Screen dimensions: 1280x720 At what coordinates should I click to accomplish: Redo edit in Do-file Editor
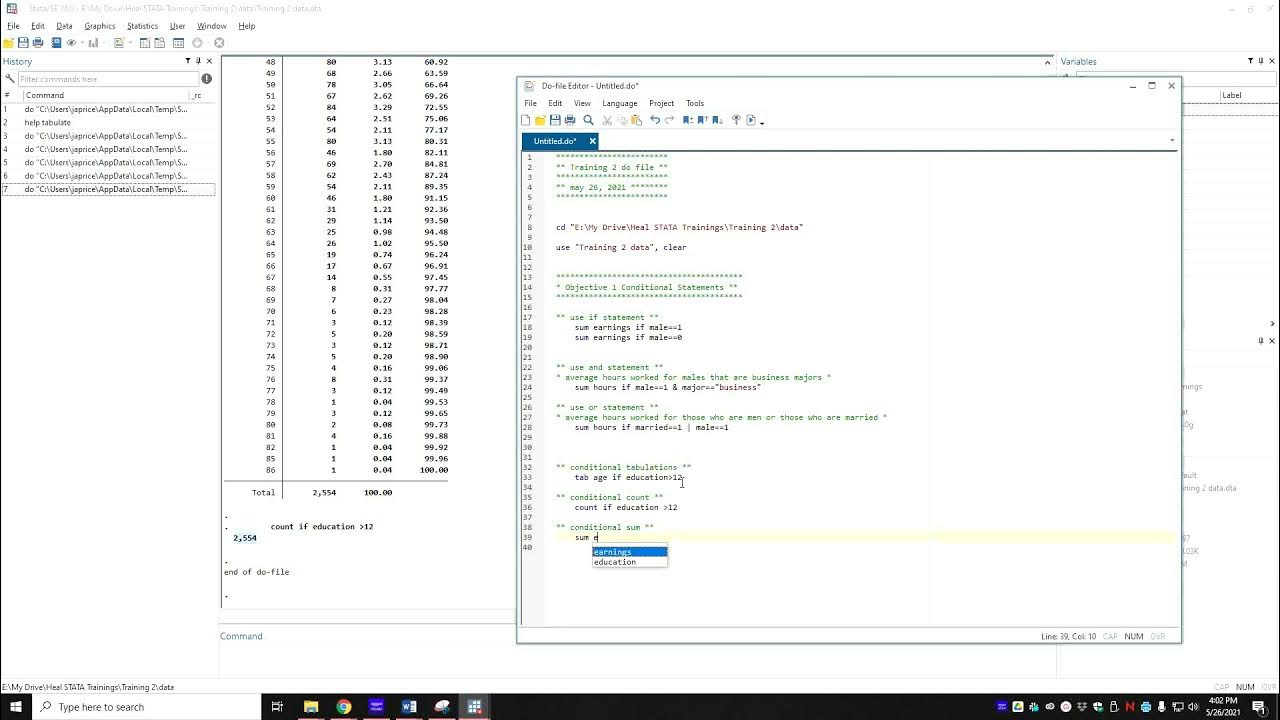(x=669, y=120)
